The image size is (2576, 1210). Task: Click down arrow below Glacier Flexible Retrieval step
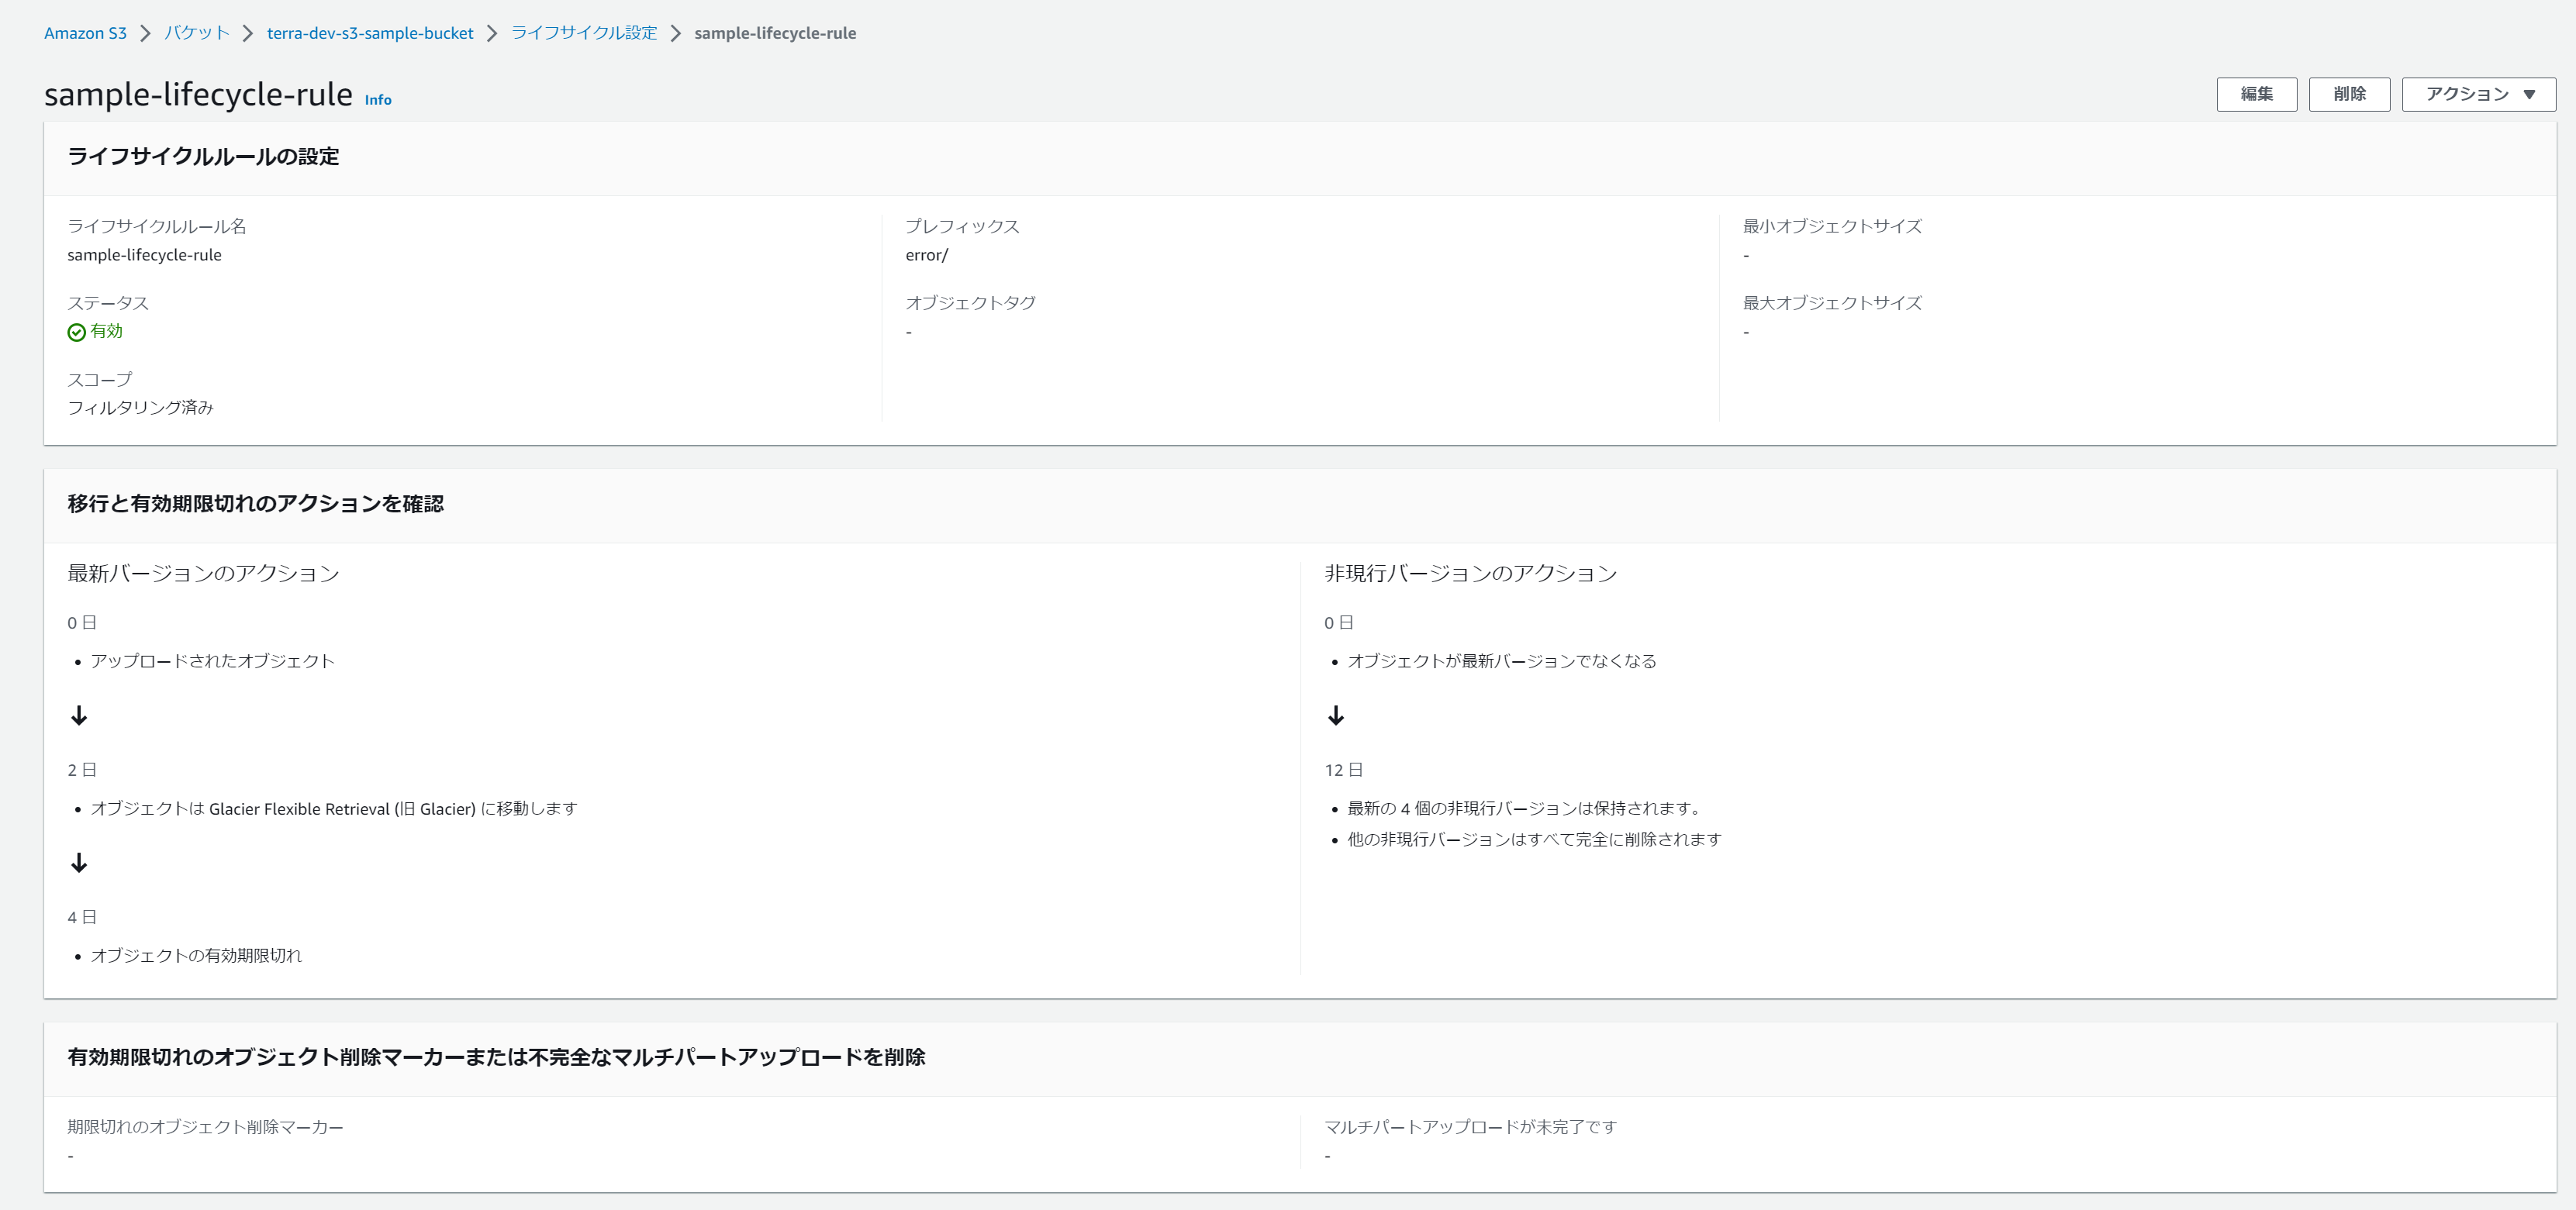coord(79,863)
